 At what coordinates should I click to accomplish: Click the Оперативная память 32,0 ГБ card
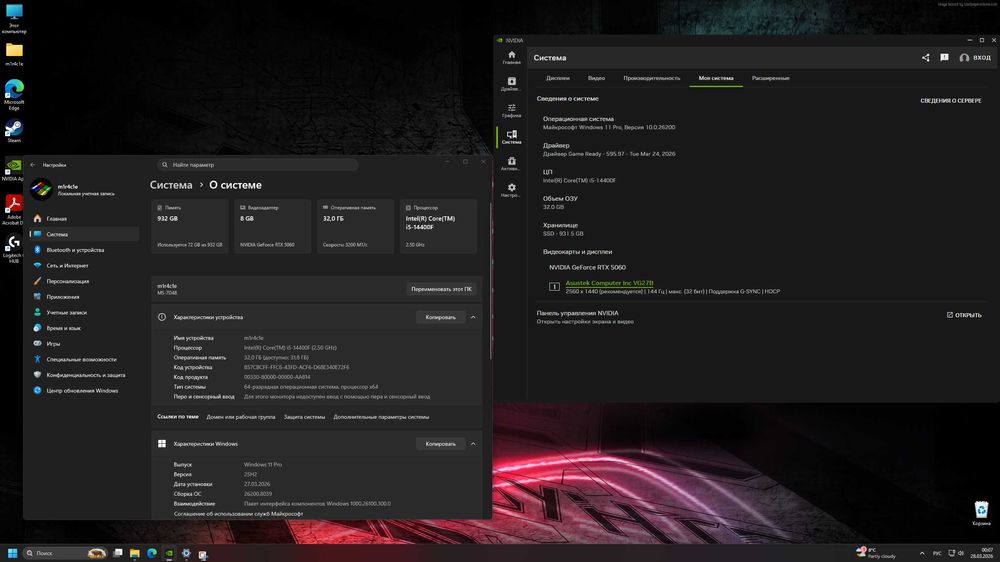355,226
